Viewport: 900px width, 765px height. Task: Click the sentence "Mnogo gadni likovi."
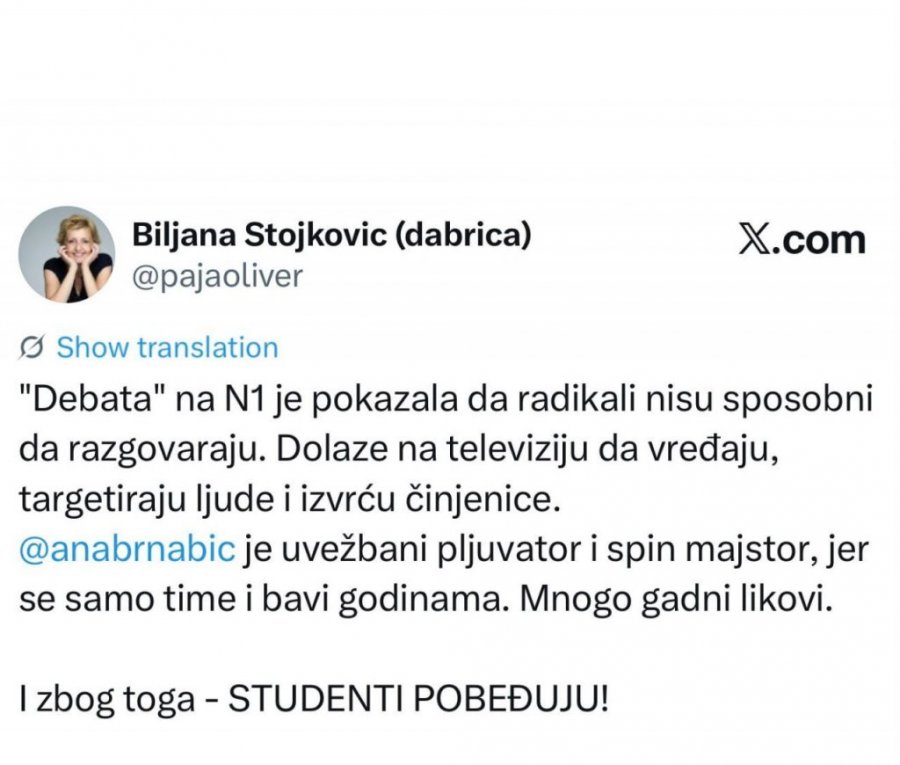pos(676,600)
